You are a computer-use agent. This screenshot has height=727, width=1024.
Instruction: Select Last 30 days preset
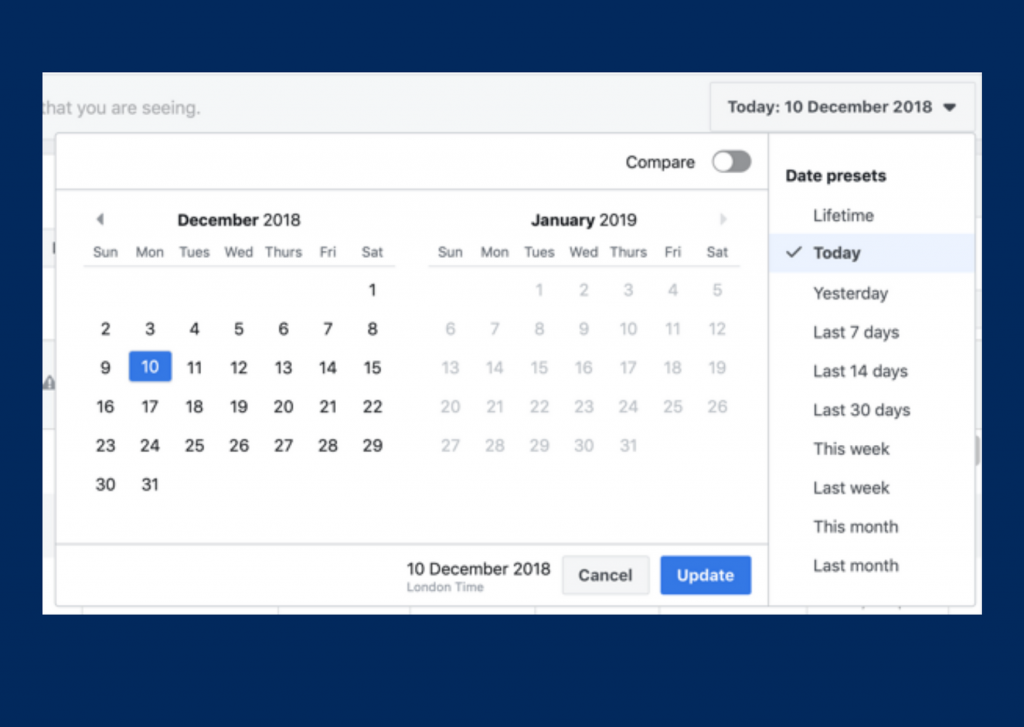pyautogui.click(x=861, y=410)
